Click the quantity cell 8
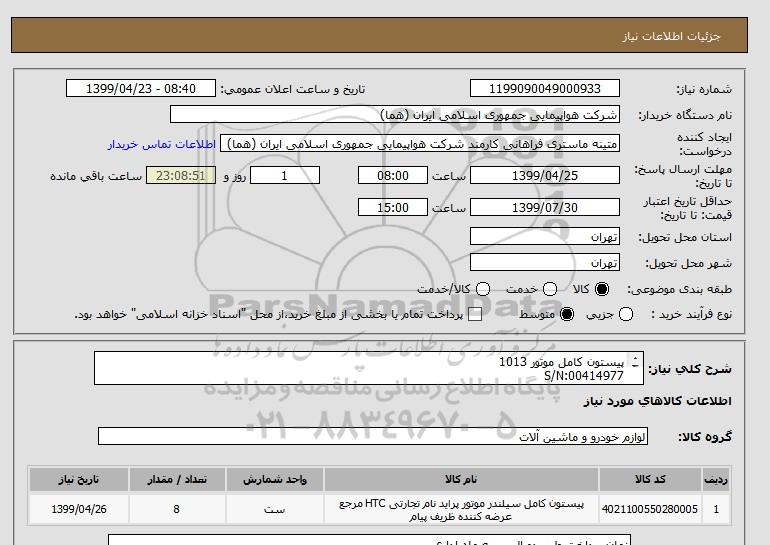The width and height of the screenshot is (770, 545). [x=177, y=509]
